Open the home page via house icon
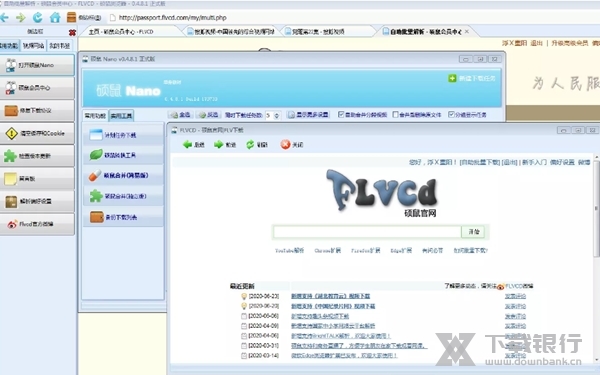The width and height of the screenshot is (600, 375). click(x=55, y=17)
